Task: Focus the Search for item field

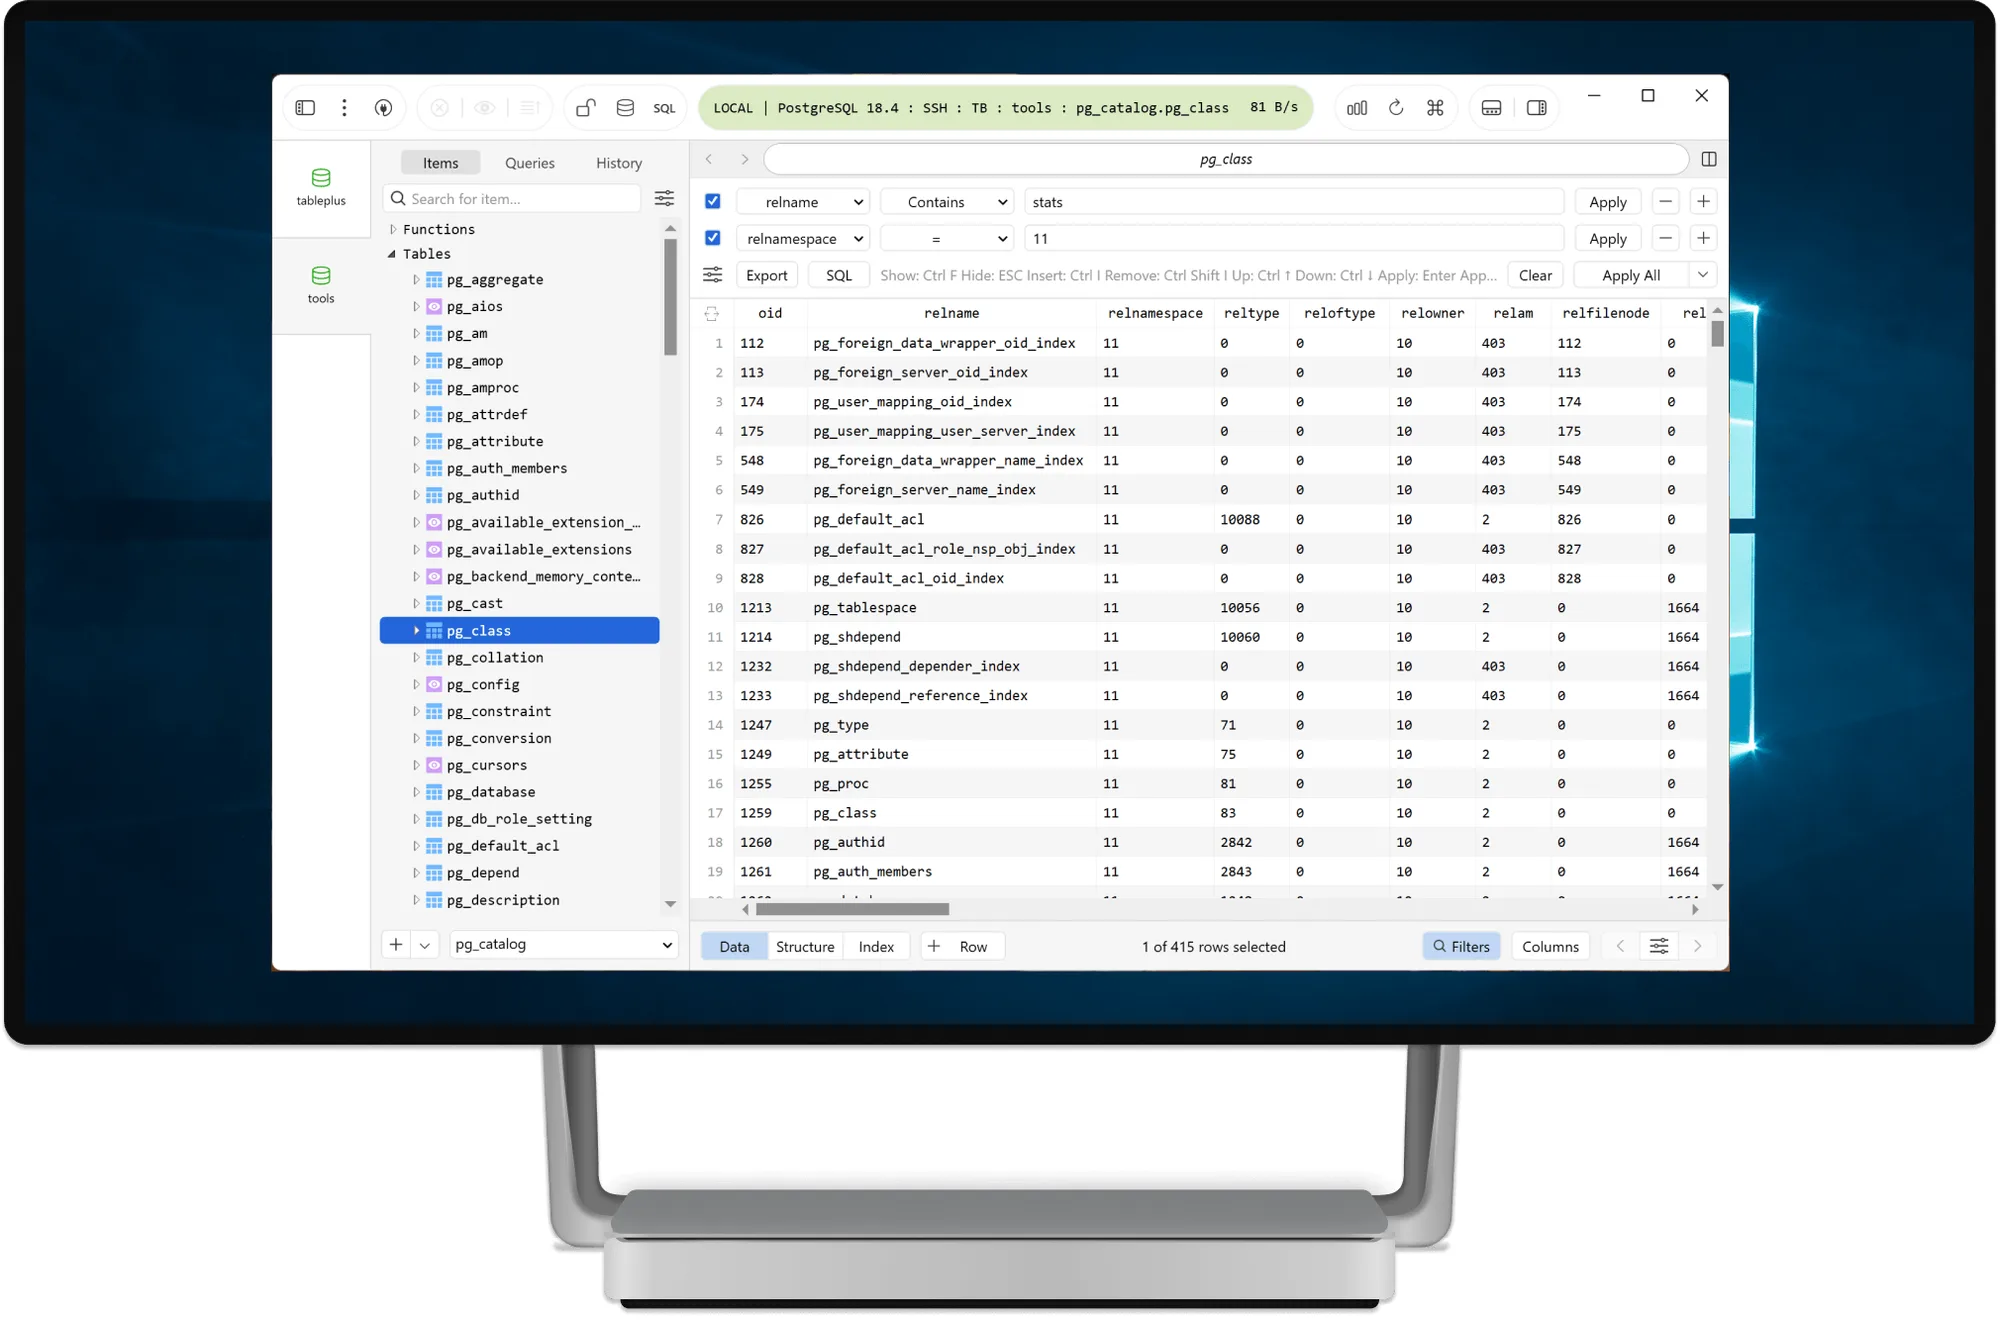Action: point(512,198)
